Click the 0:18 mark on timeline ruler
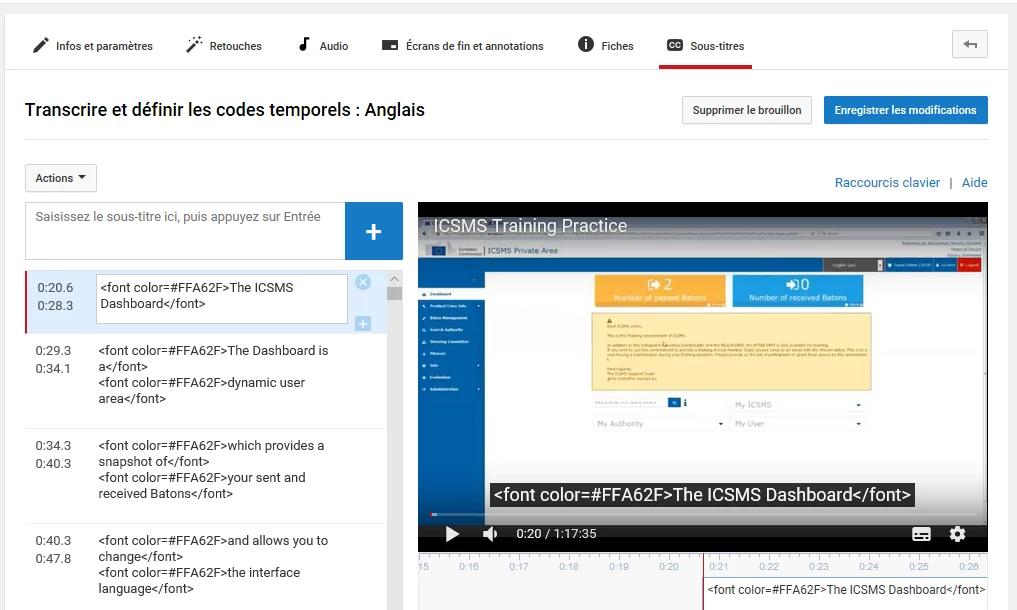1017x610 pixels. 569,567
